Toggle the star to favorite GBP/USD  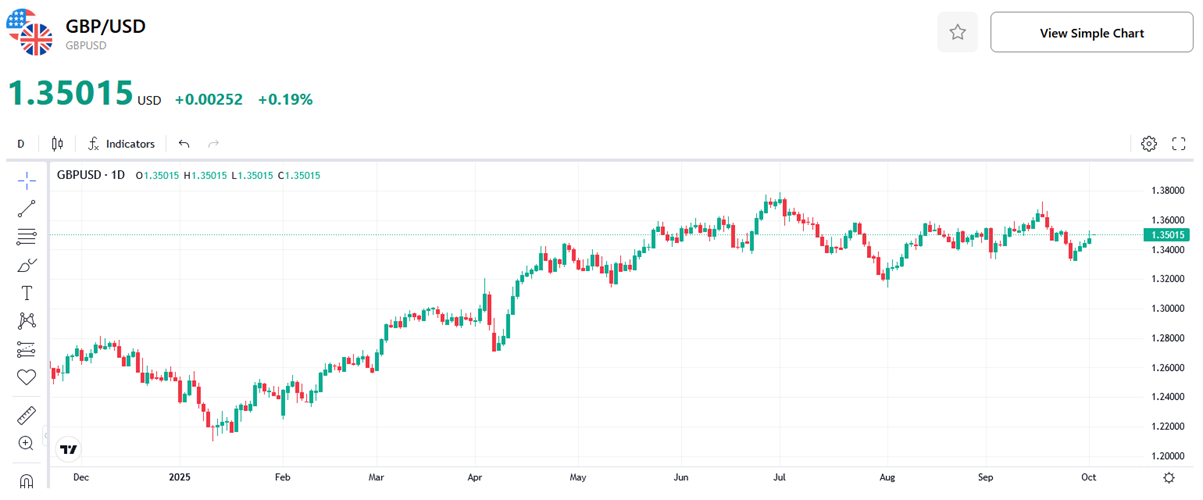[x=957, y=33]
